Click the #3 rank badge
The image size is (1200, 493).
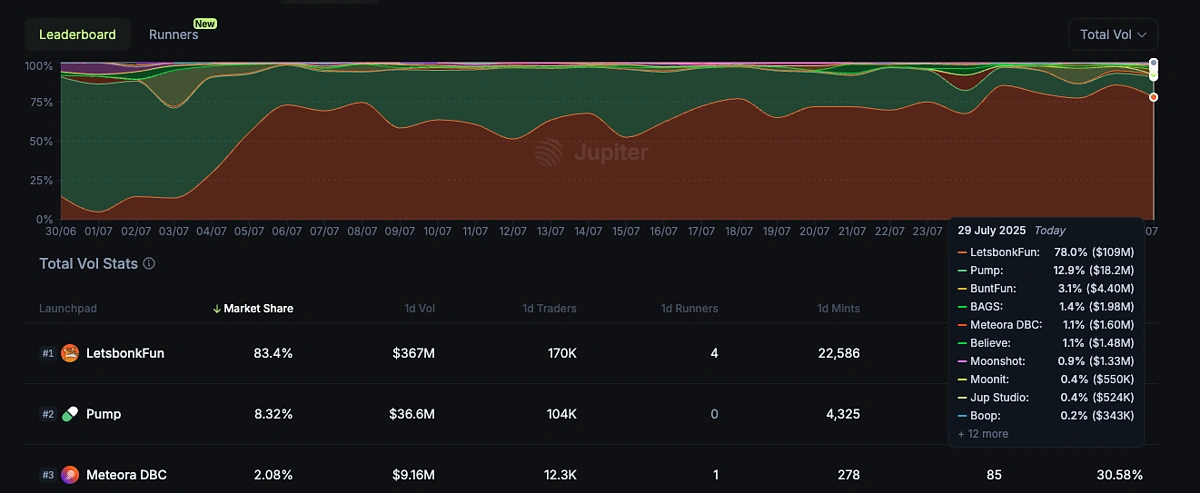[47, 475]
